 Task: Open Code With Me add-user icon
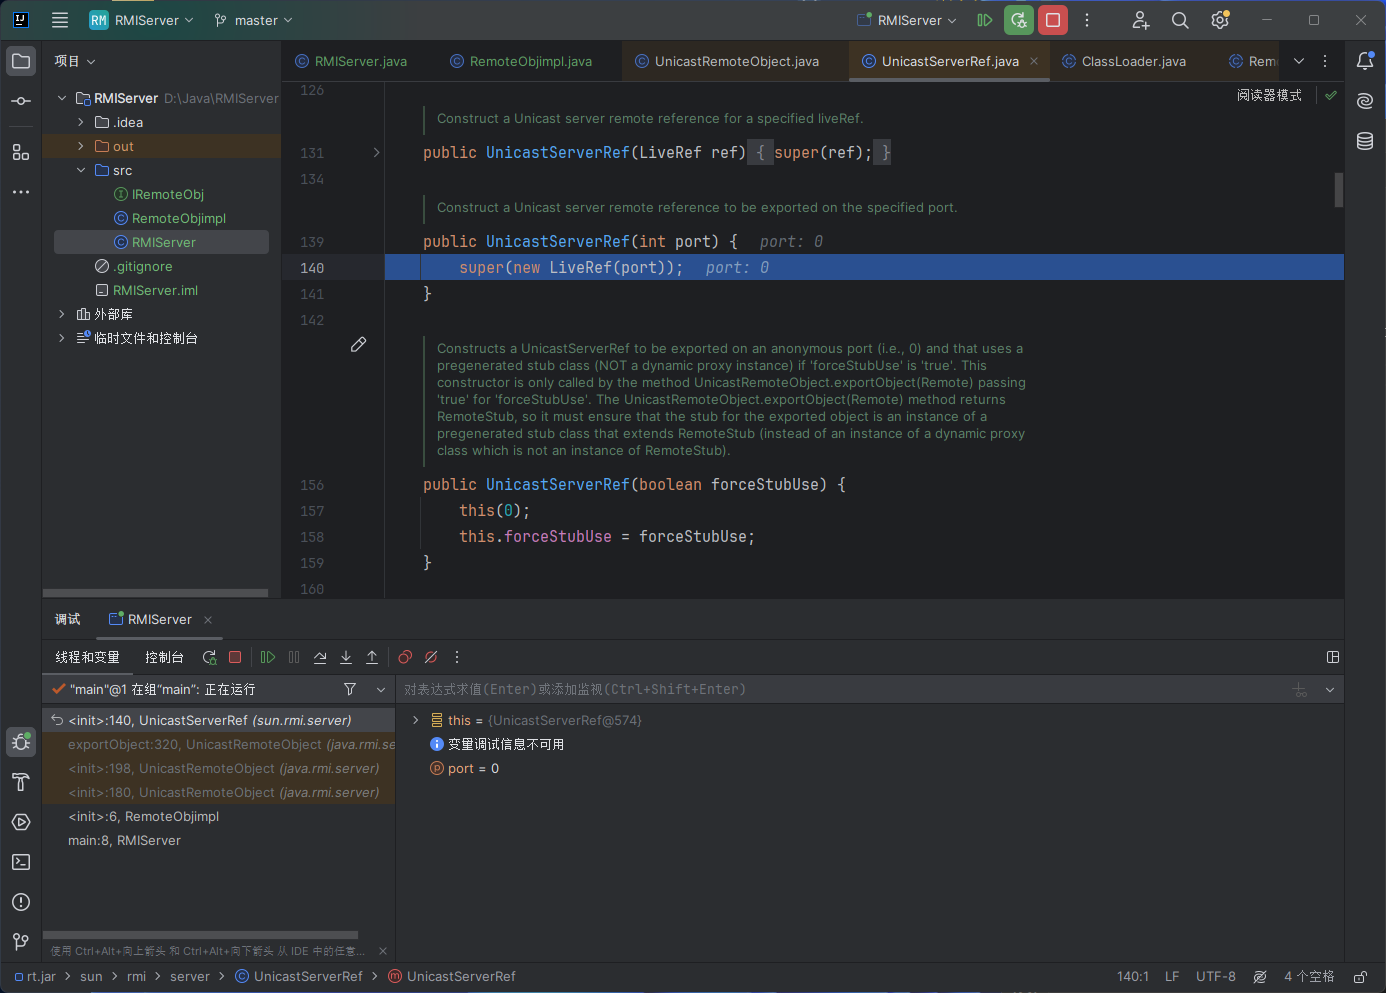tap(1140, 20)
